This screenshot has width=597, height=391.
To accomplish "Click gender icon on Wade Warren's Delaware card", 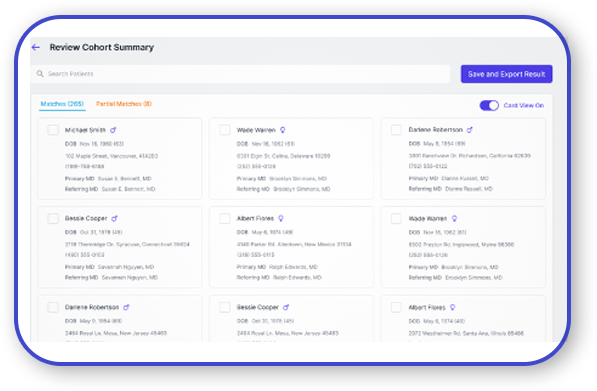I will point(283,130).
